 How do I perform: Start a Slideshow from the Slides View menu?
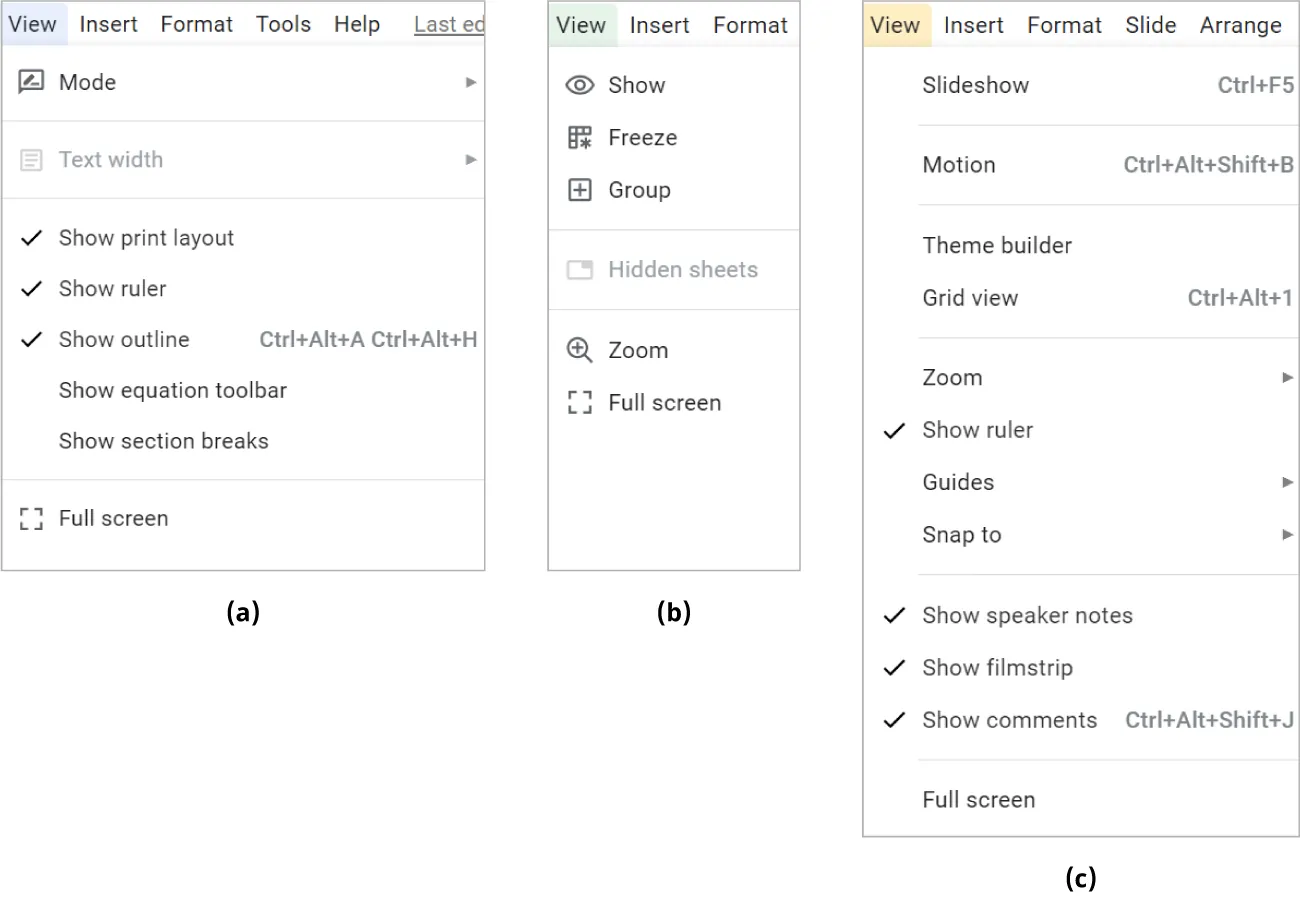point(975,86)
